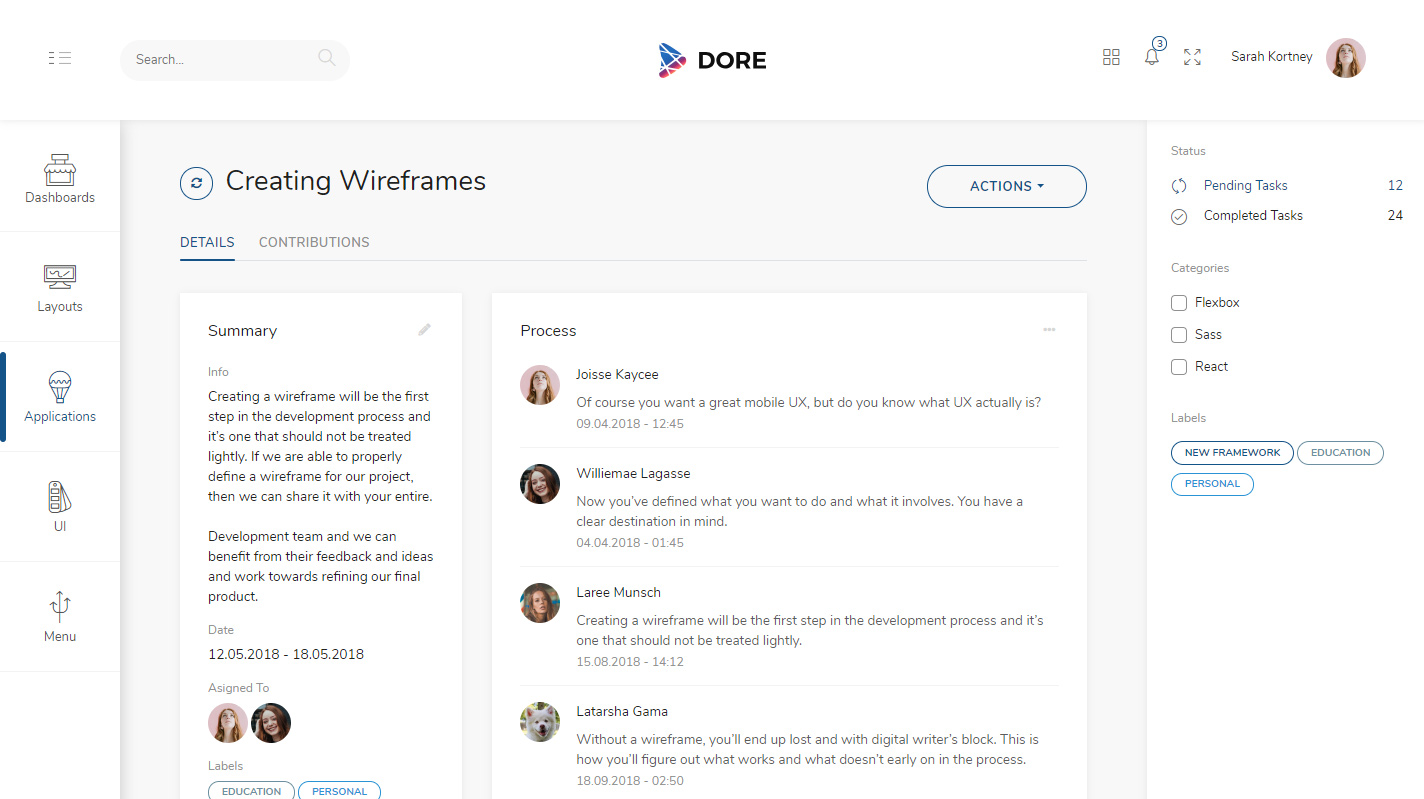The height and width of the screenshot is (799, 1424).
Task: Toggle the sidebar menu hamburger icon
Action: point(59,58)
